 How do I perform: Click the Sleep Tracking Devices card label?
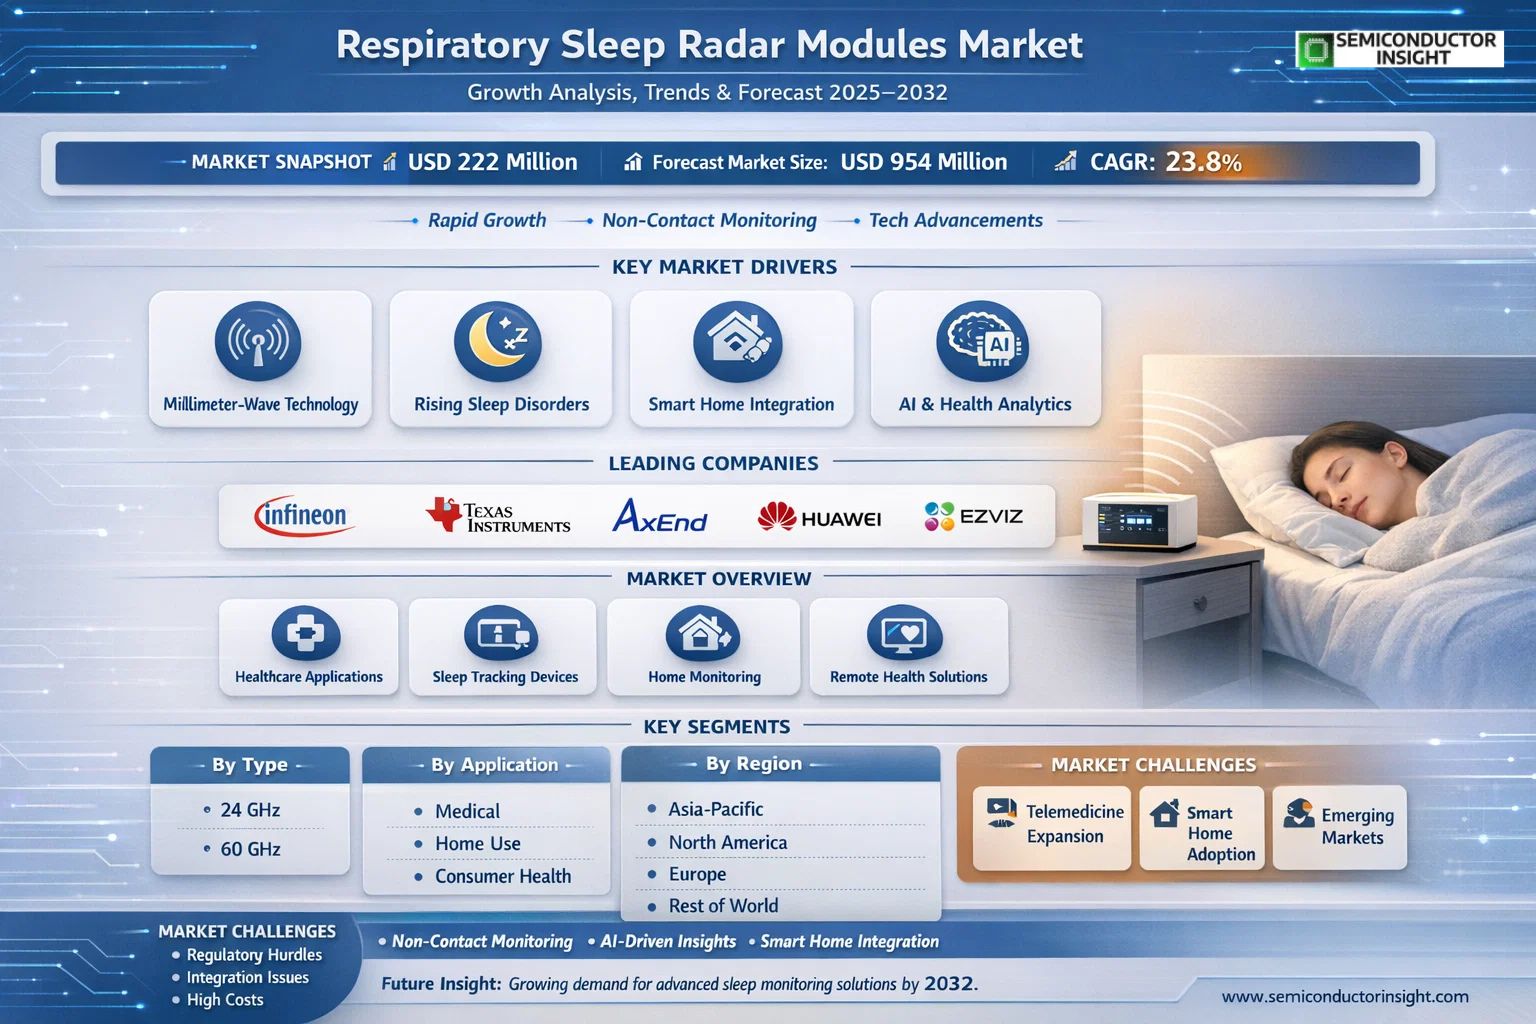point(505,677)
